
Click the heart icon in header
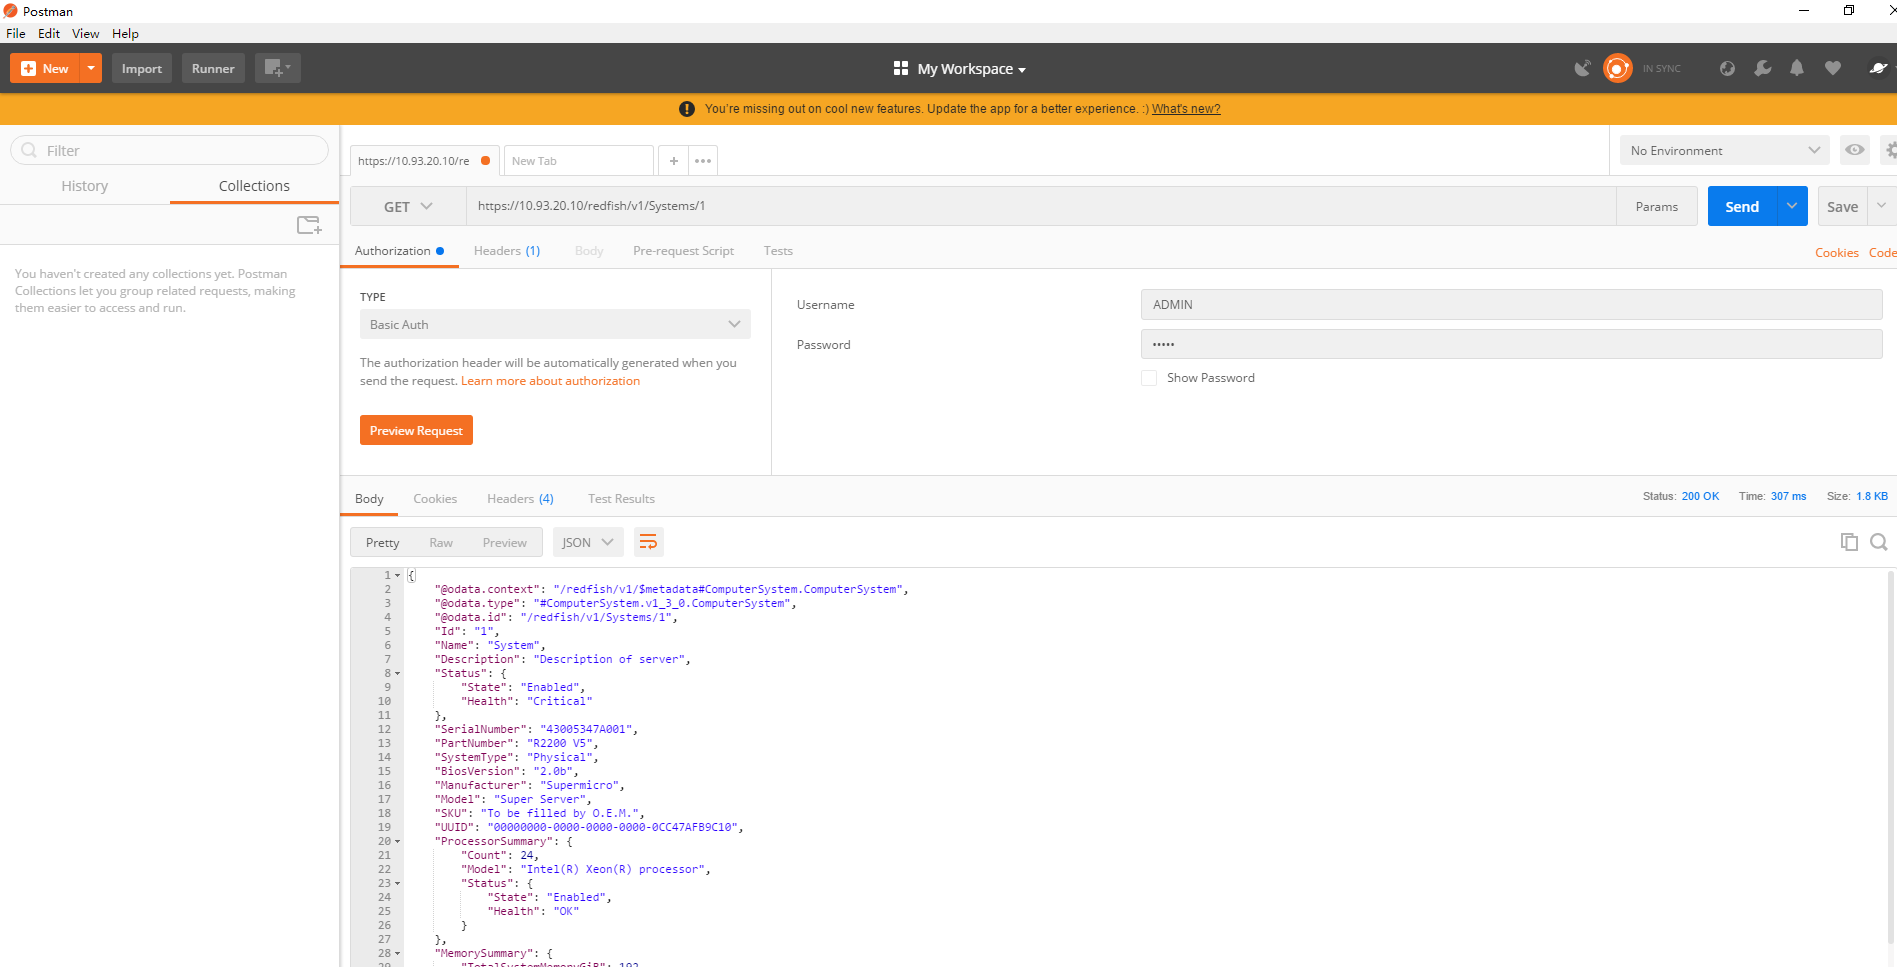point(1832,68)
